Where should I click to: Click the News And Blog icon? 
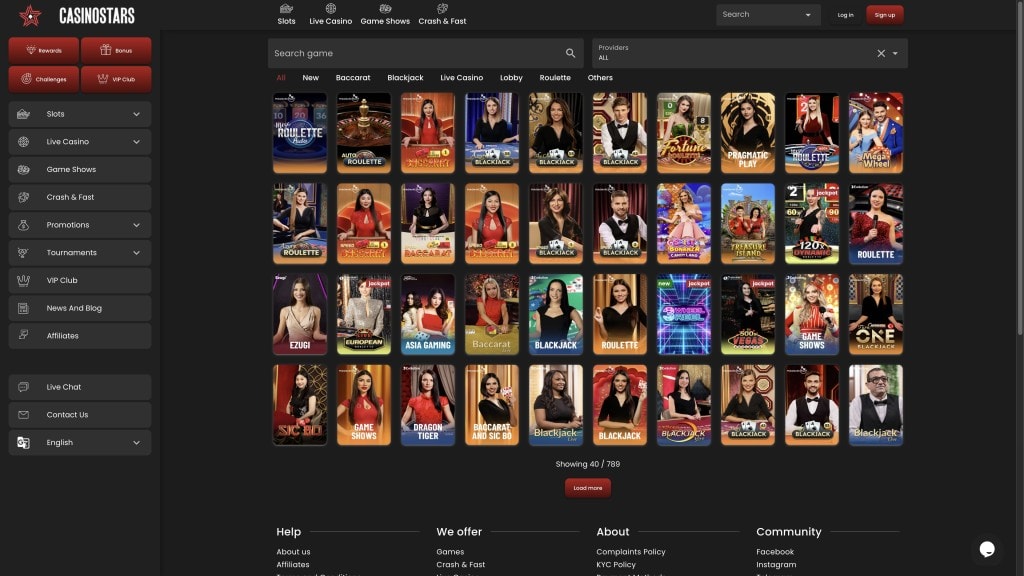coord(24,308)
